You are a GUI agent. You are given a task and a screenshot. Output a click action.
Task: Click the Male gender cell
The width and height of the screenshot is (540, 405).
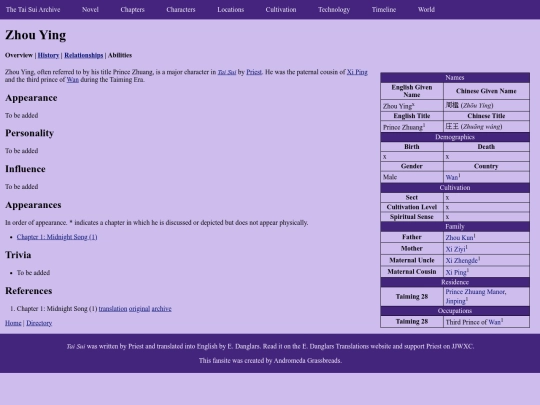coord(412,177)
